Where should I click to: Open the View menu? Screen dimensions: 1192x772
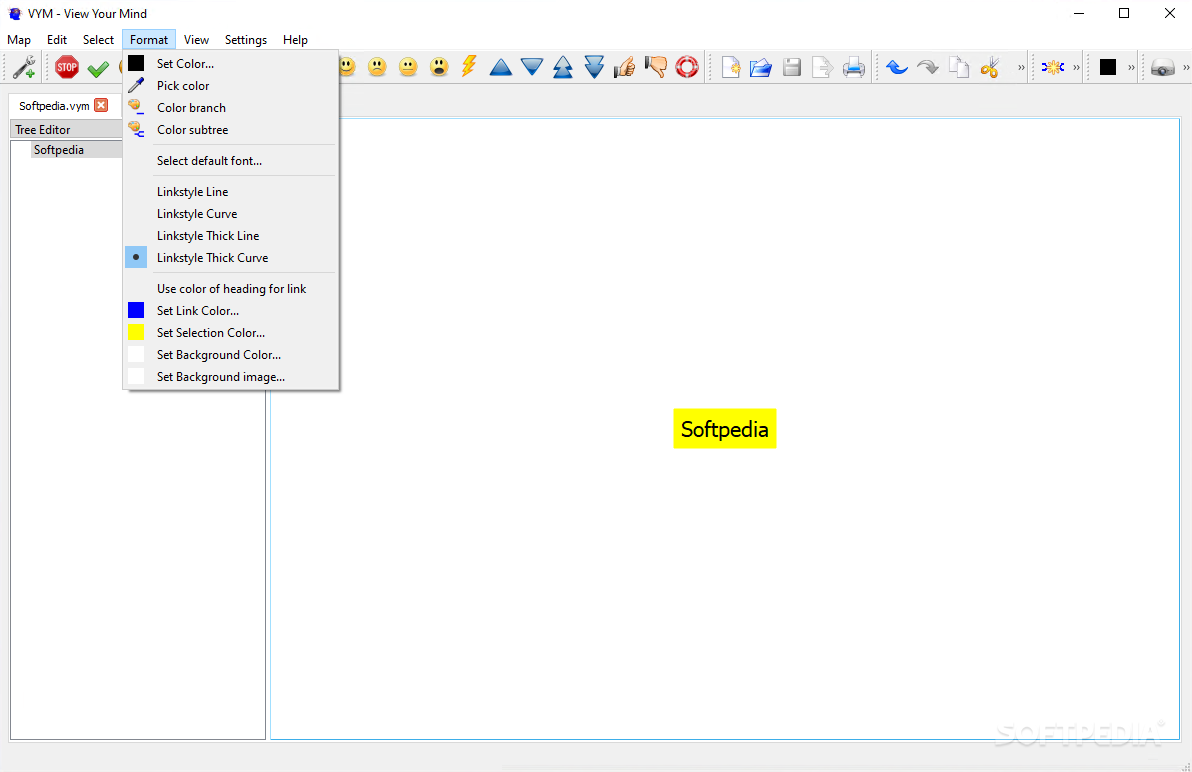coord(196,40)
